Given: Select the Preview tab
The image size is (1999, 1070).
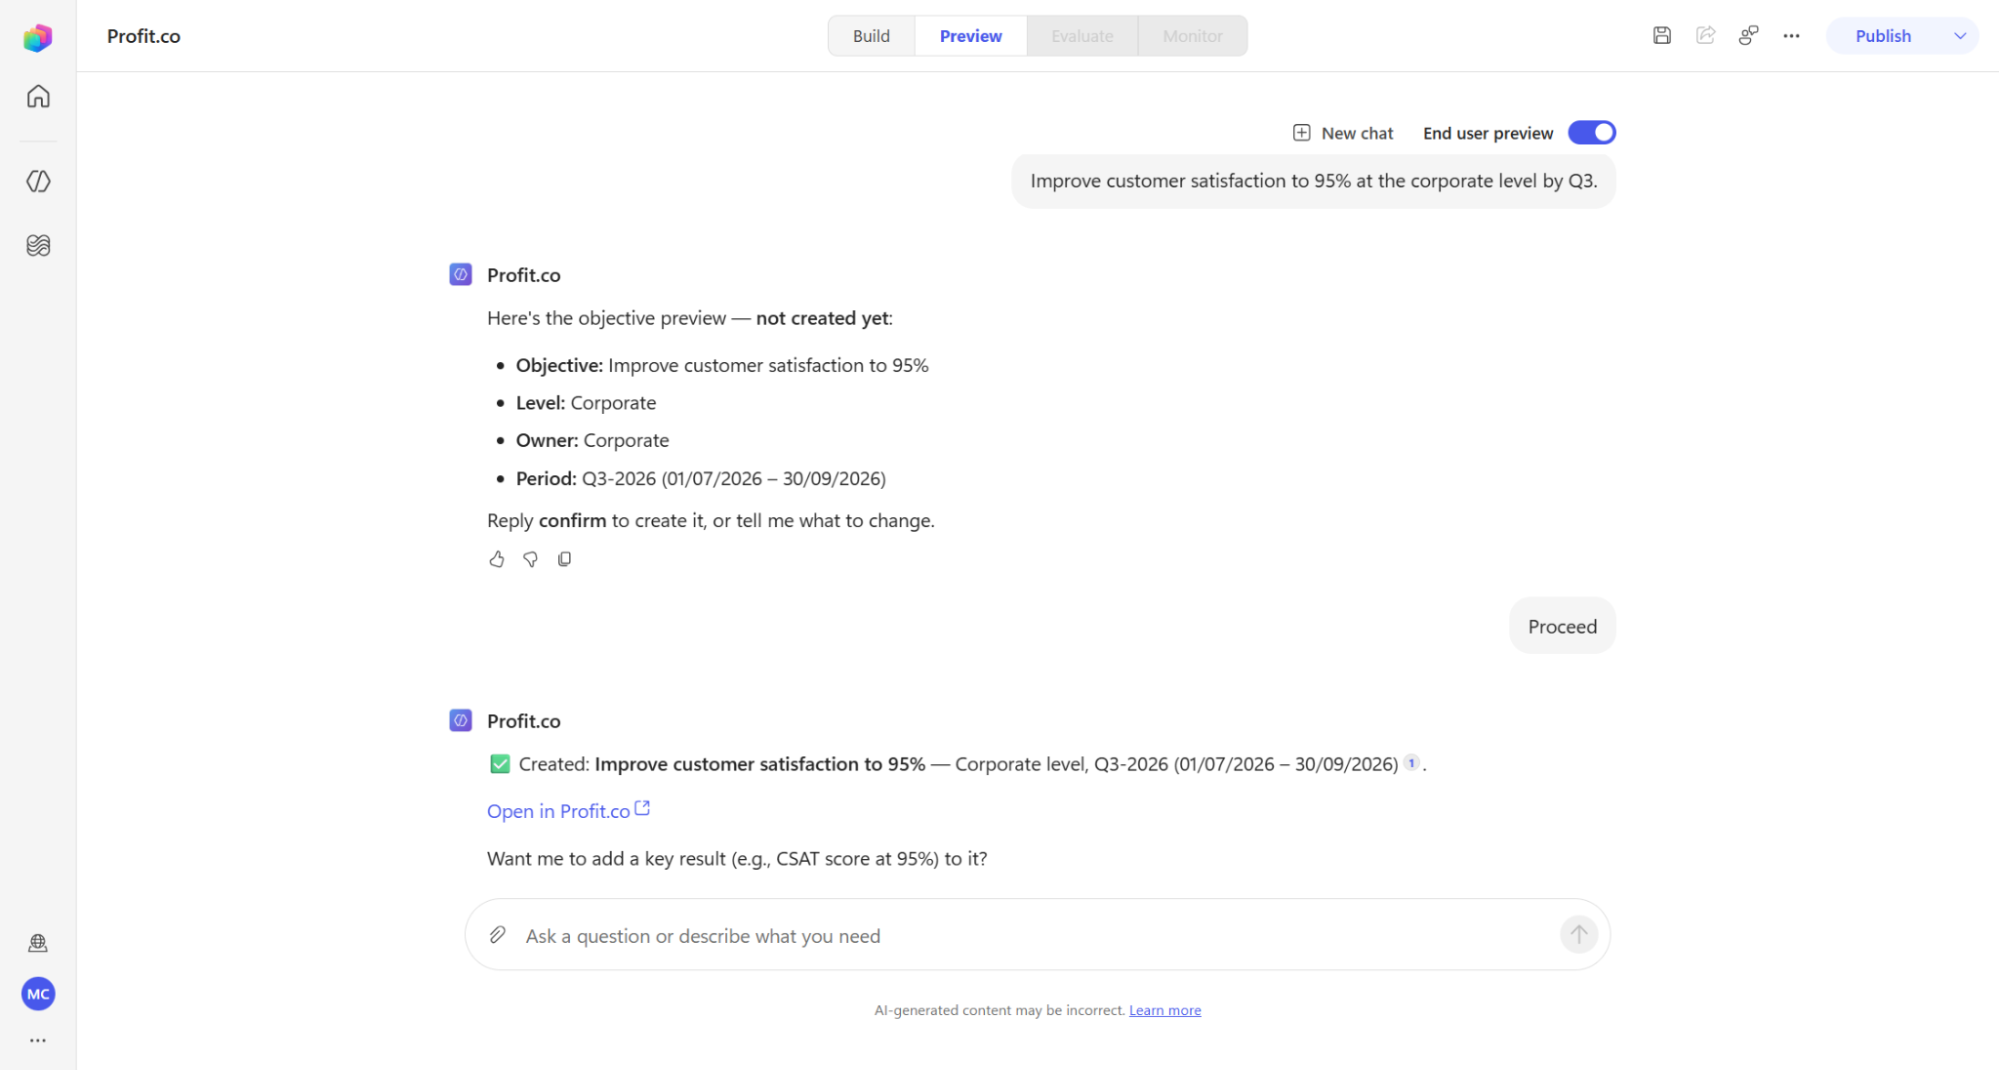Looking at the screenshot, I should [x=971, y=36].
